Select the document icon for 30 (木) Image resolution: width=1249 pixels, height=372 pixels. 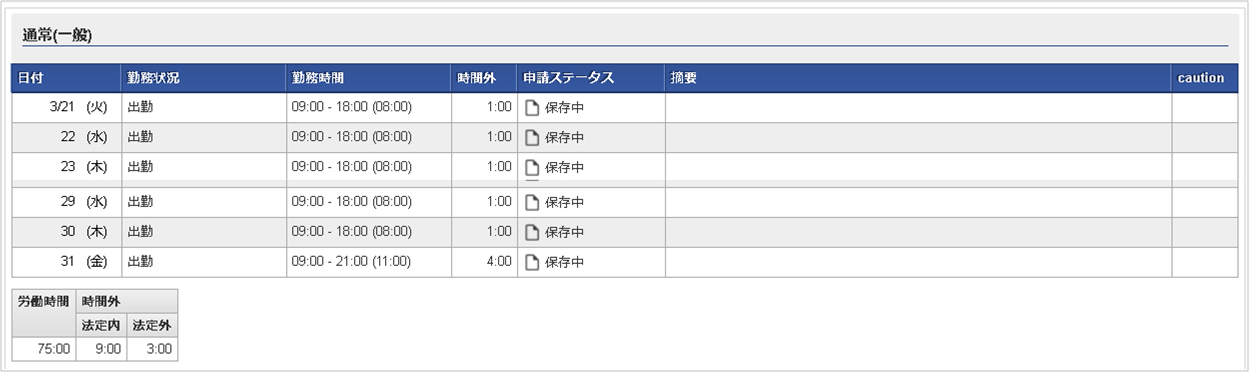(x=532, y=232)
